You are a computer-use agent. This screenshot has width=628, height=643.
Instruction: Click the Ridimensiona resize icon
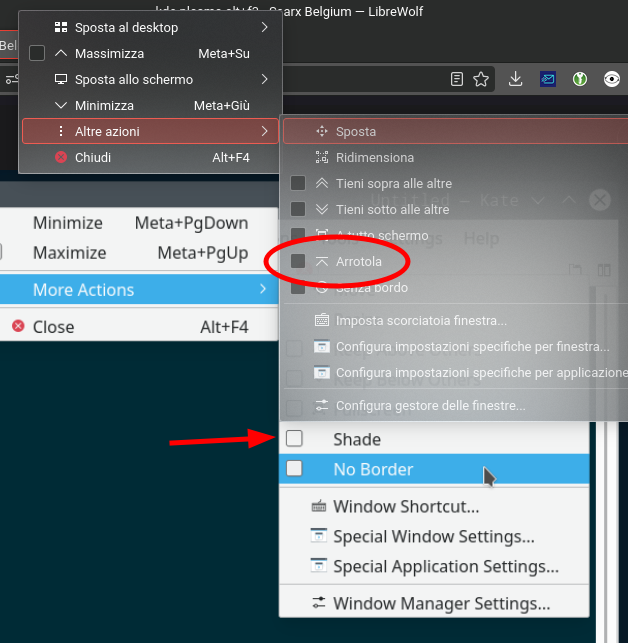coord(322,157)
